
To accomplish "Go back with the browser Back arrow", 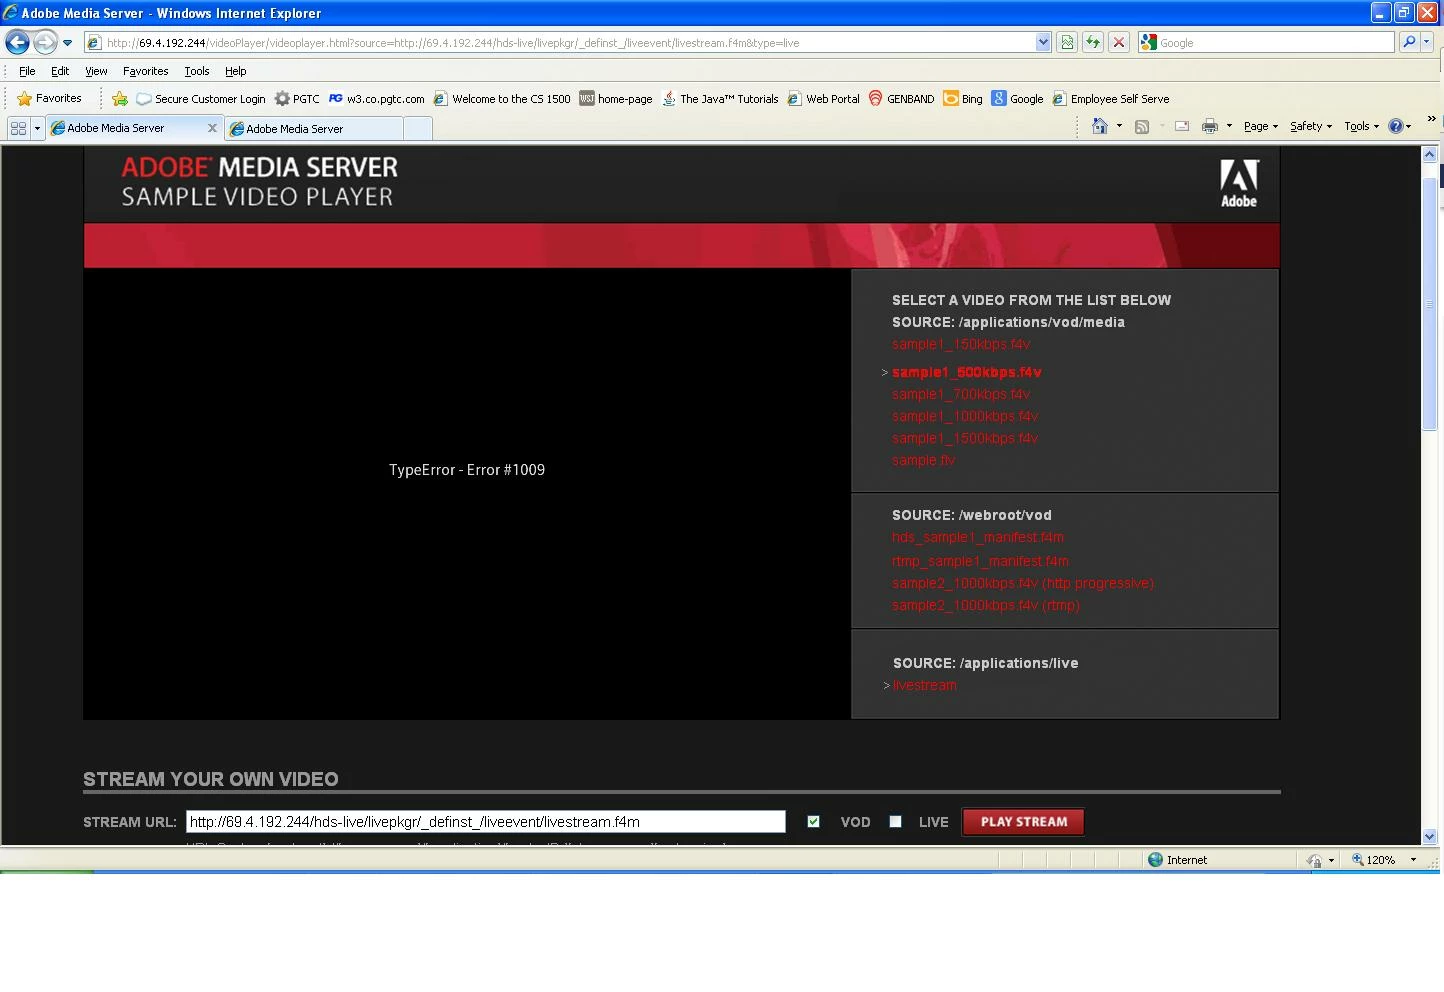I will coord(17,42).
